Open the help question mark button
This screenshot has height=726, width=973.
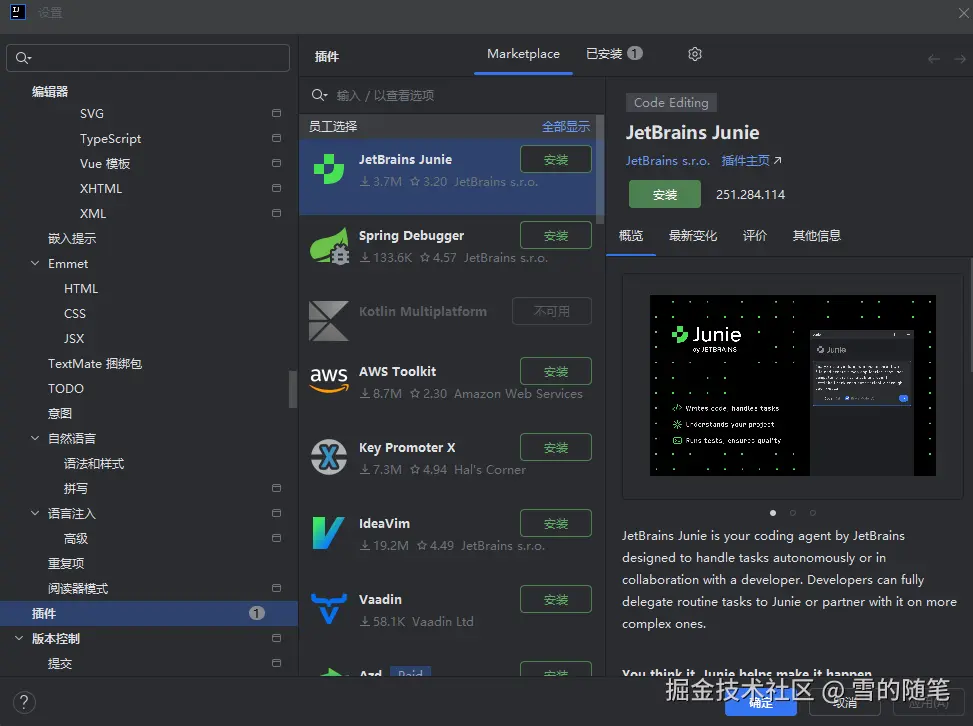[24, 702]
